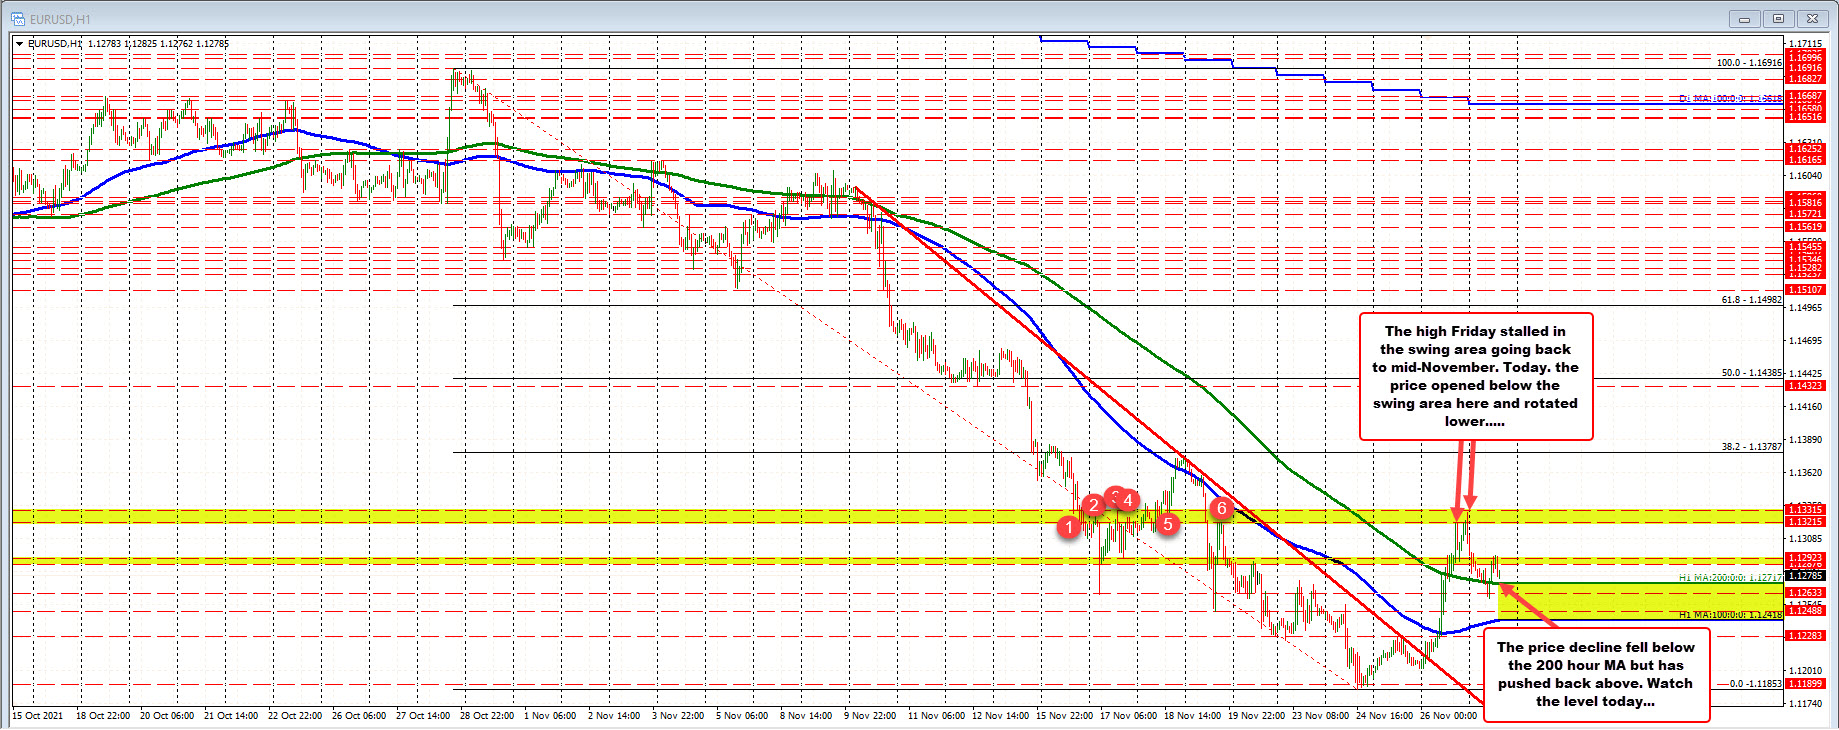This screenshot has width=1839, height=730.
Task: Click the red price tag 1.14323
Action: coord(1805,386)
